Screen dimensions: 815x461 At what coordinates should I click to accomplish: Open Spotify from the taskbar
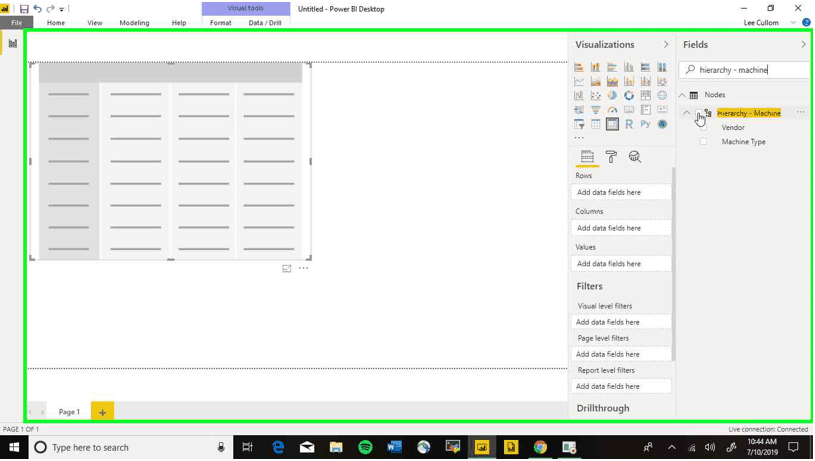[365, 447]
